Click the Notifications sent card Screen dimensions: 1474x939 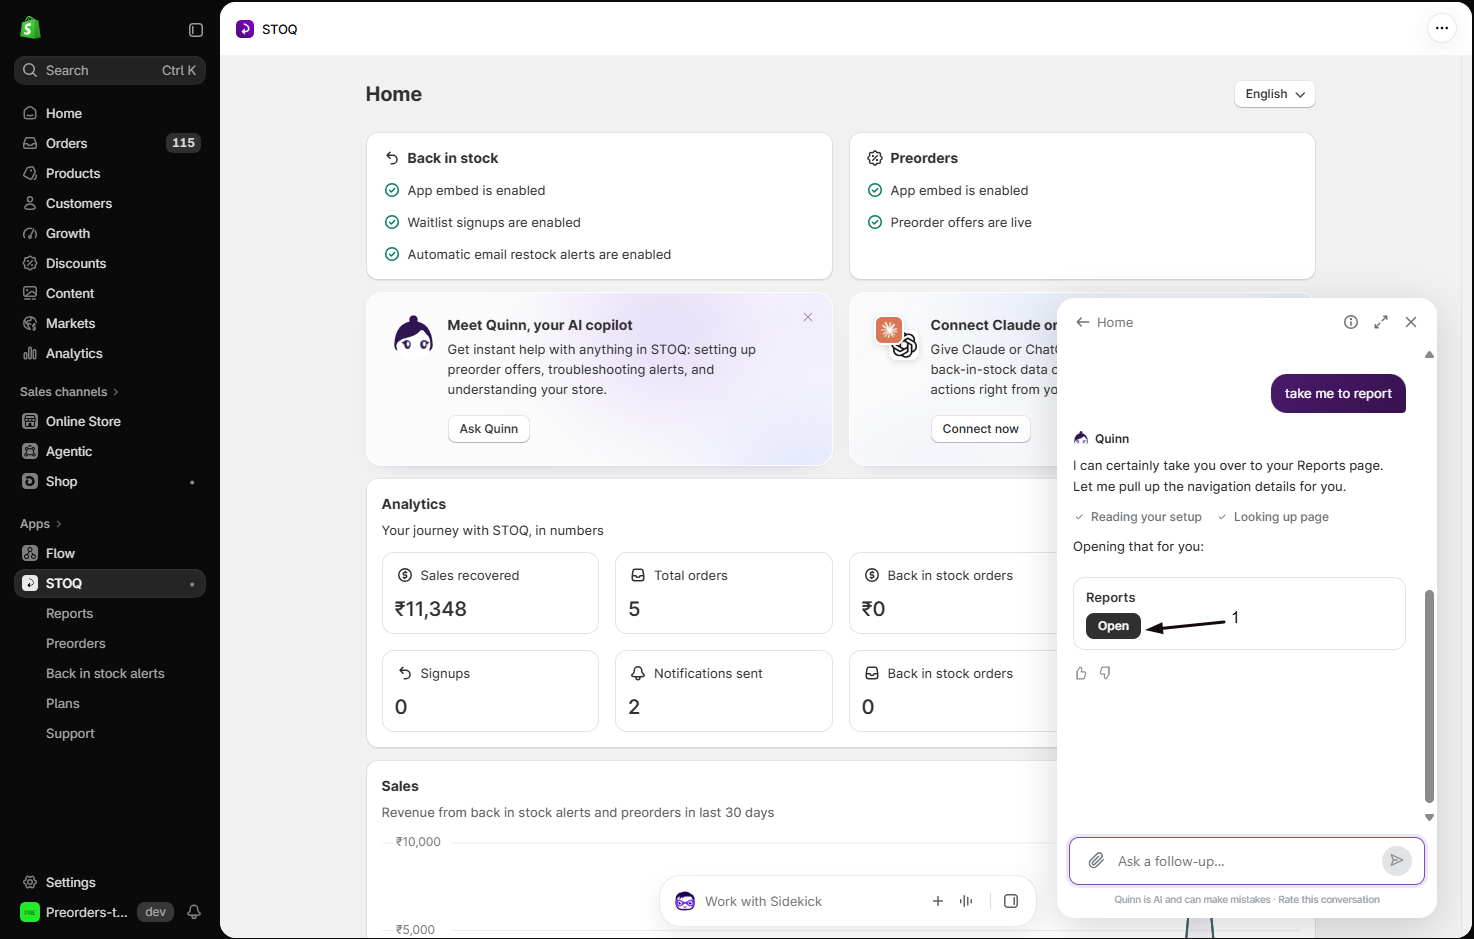click(724, 691)
